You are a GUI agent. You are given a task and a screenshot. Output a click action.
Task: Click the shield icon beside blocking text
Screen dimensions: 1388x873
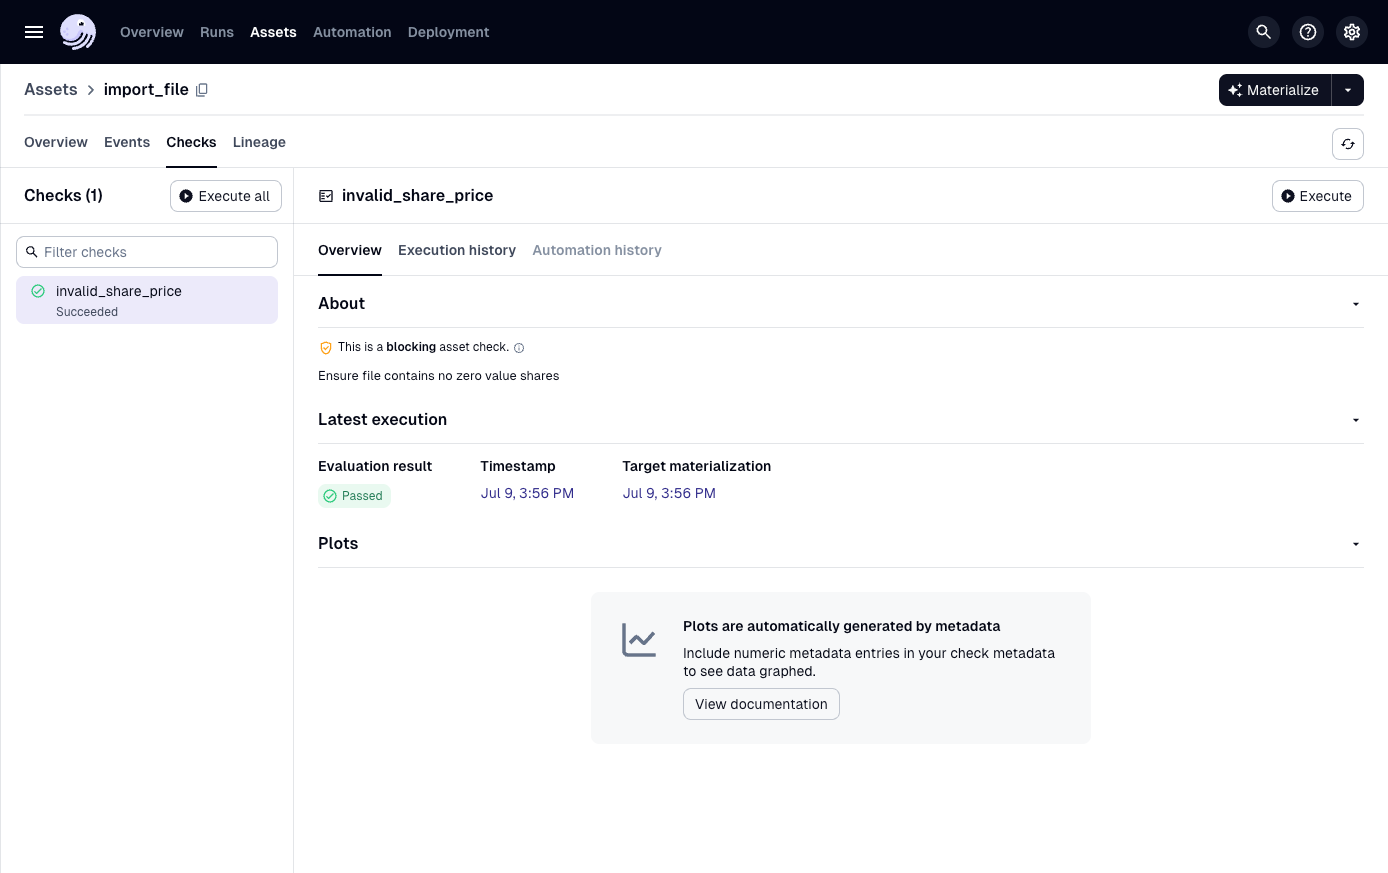[x=326, y=347]
